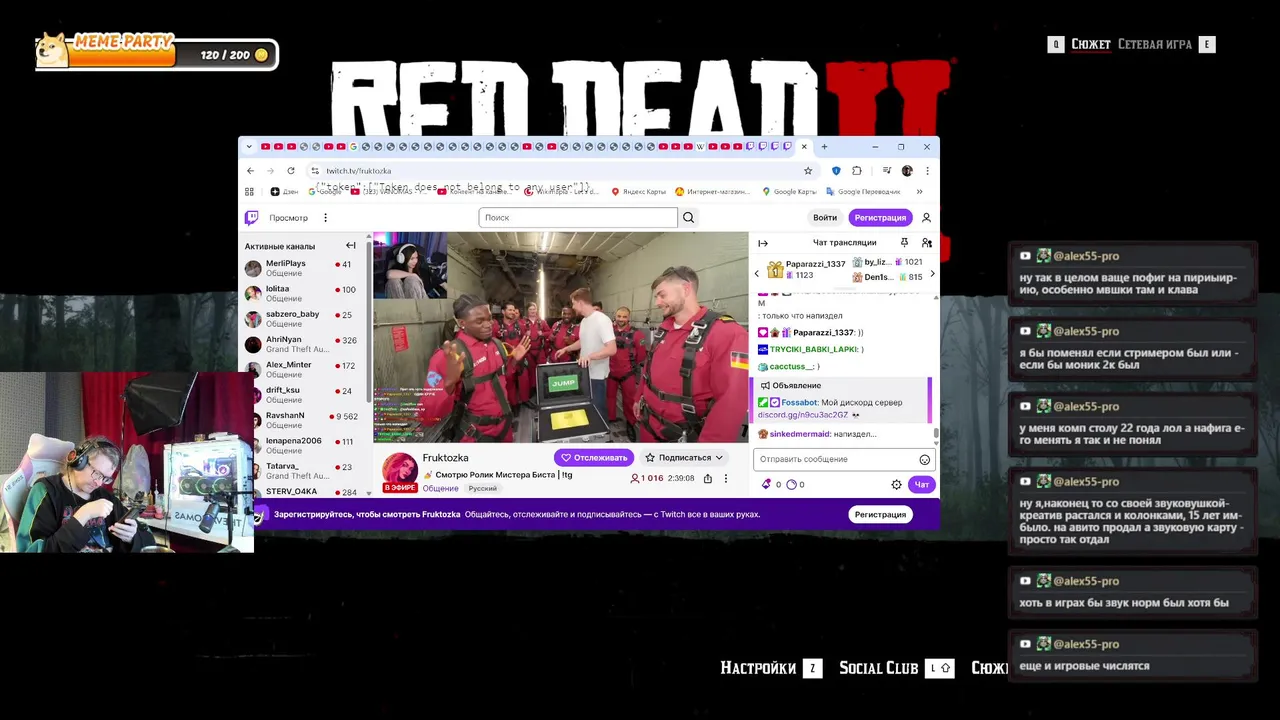Screen dimensions: 1280x720
Task: Click sinkedmermaid username in chat
Action: 800,434
